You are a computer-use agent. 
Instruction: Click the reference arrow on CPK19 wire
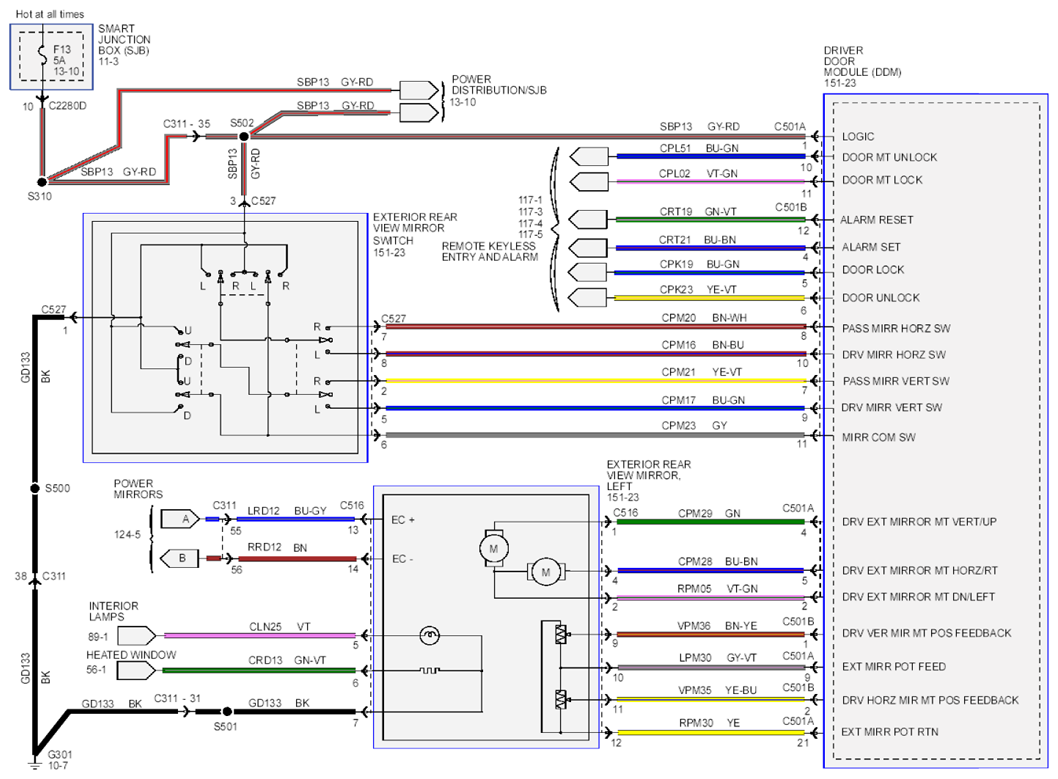point(588,272)
